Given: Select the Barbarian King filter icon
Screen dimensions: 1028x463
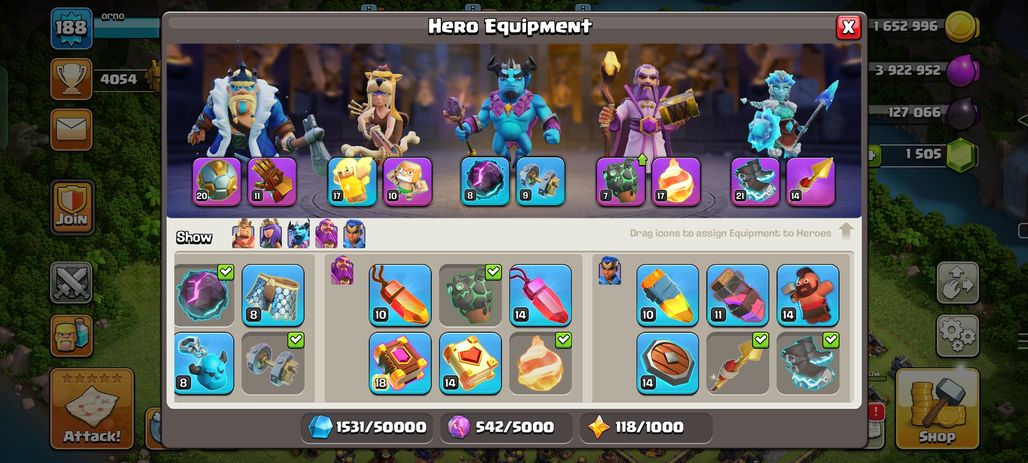Looking at the screenshot, I should point(243,234).
